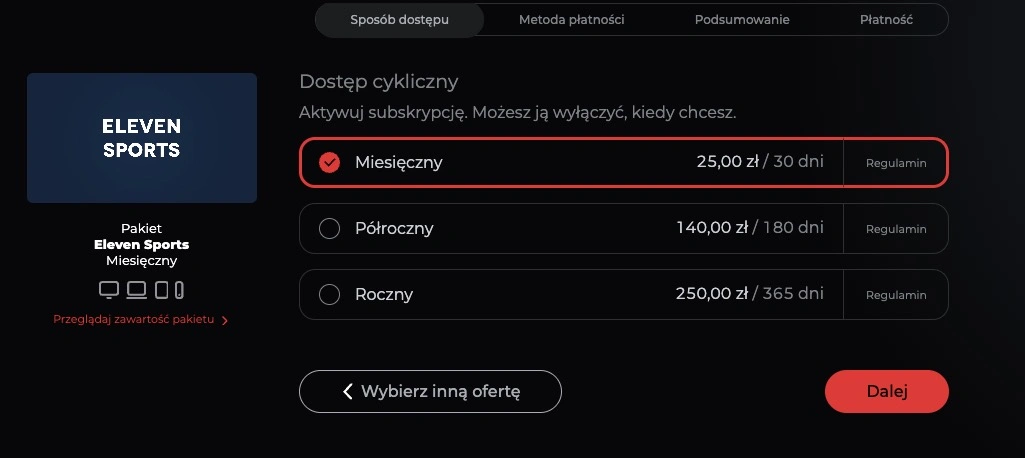Choose the Półroczny radio option
The width and height of the screenshot is (1025, 458).
point(330,229)
